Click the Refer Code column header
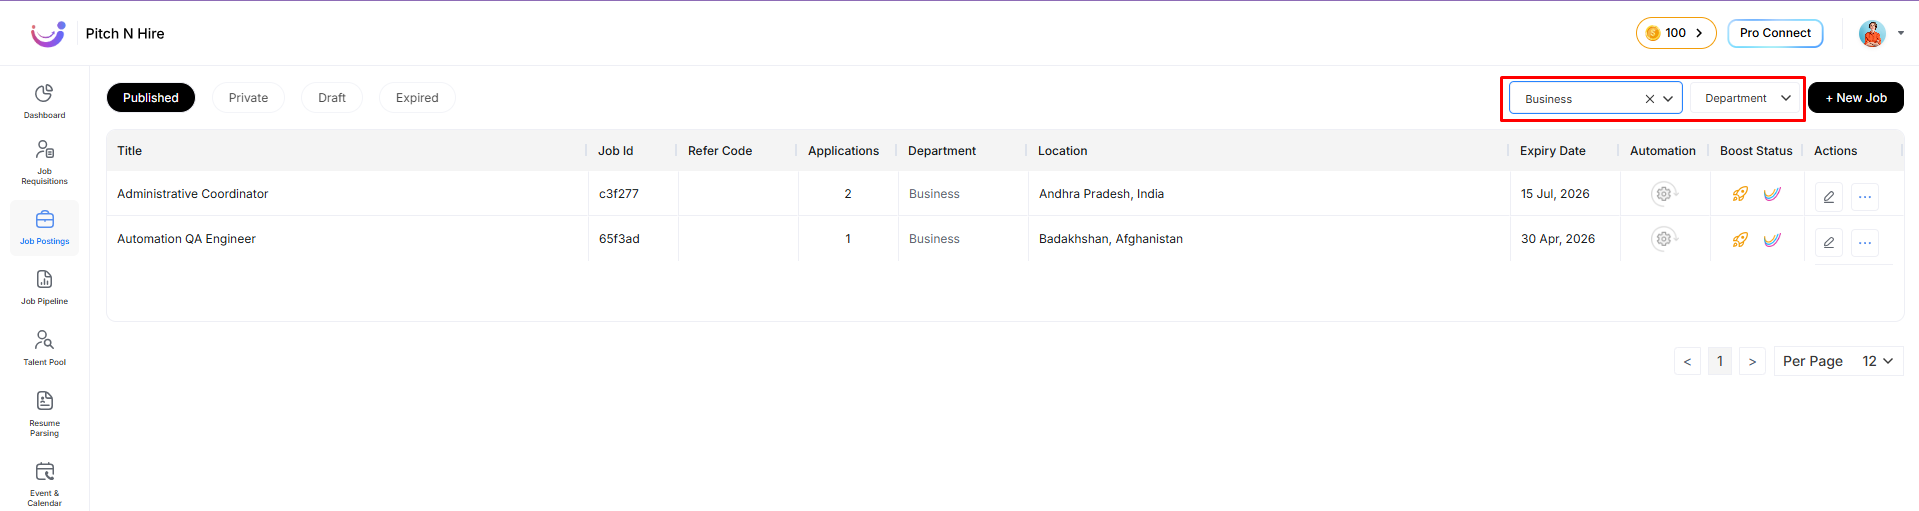The width and height of the screenshot is (1919, 511). click(720, 151)
